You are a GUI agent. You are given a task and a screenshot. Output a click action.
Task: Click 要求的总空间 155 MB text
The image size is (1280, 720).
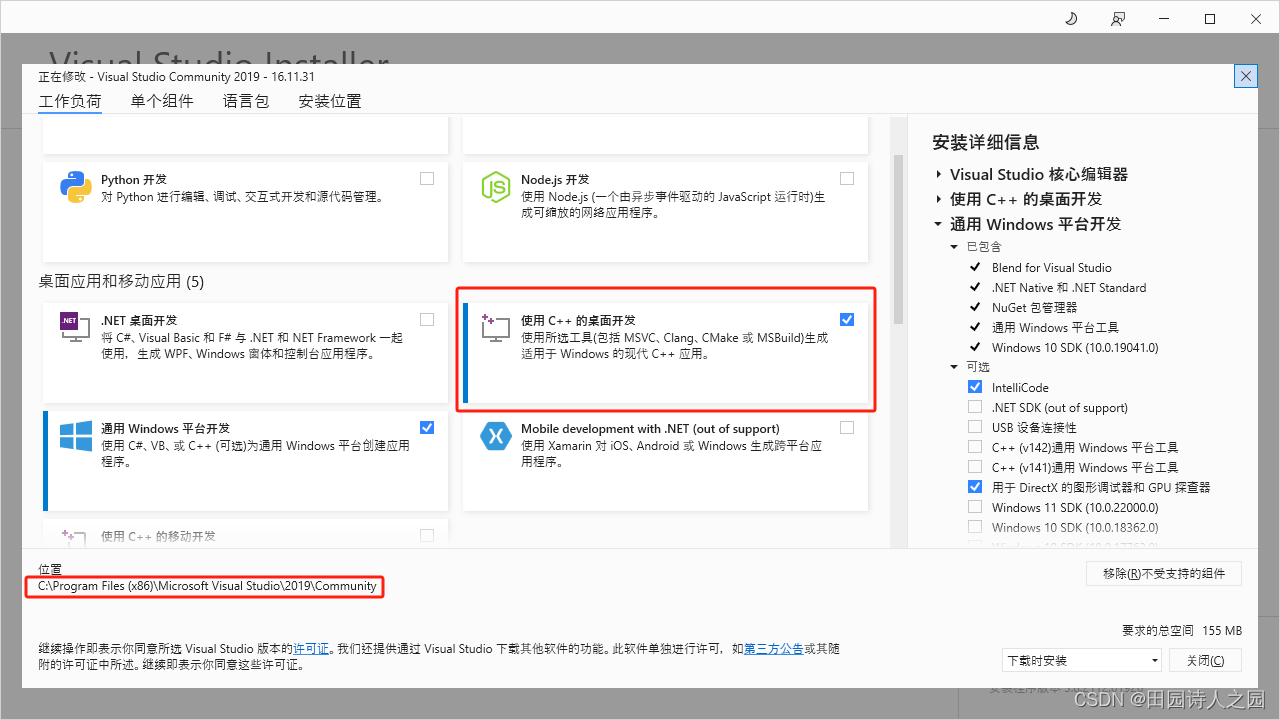[x=1182, y=631]
